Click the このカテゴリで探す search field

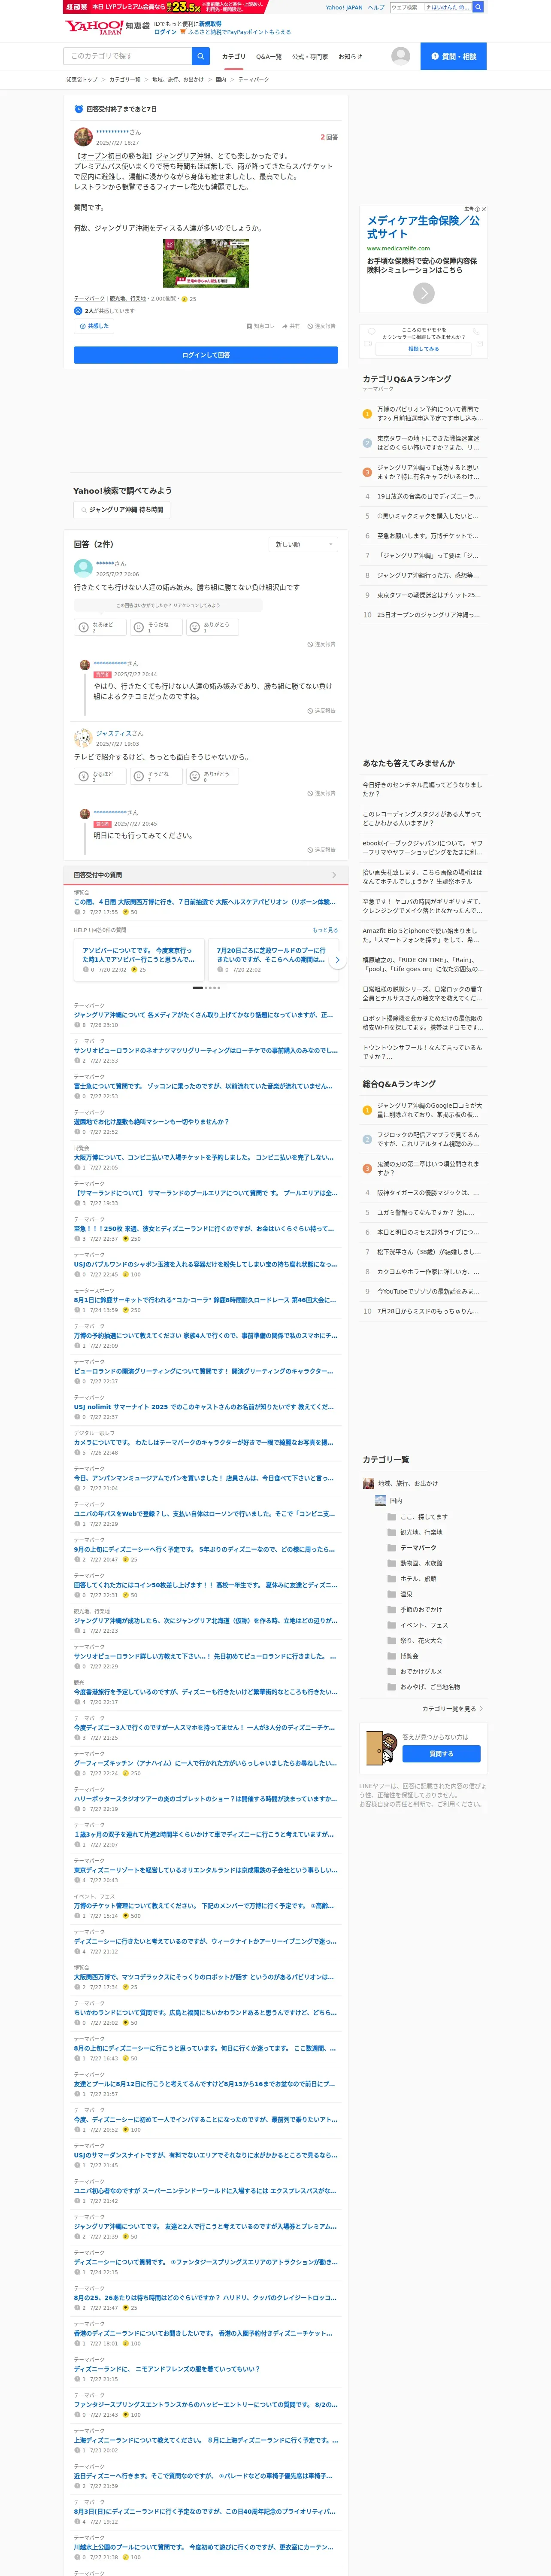[x=128, y=56]
